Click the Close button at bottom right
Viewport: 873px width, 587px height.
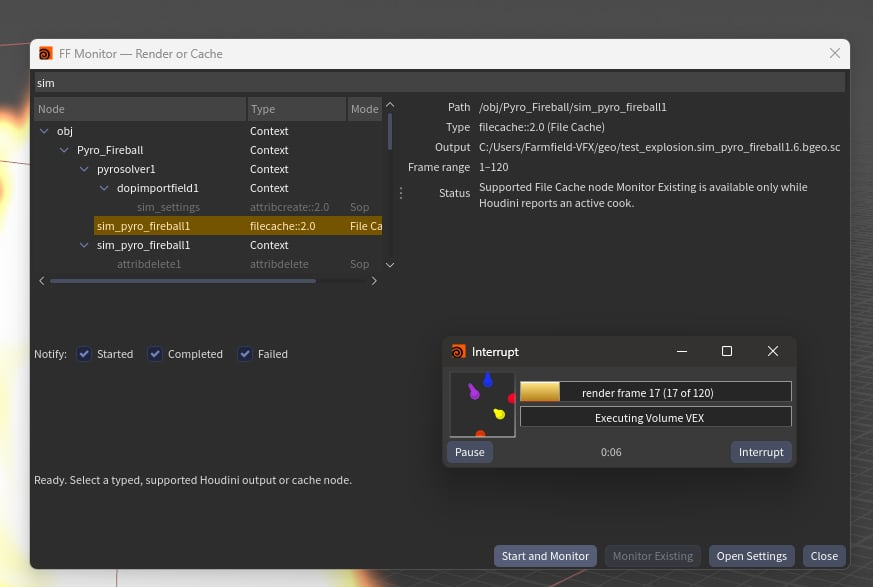(824, 556)
